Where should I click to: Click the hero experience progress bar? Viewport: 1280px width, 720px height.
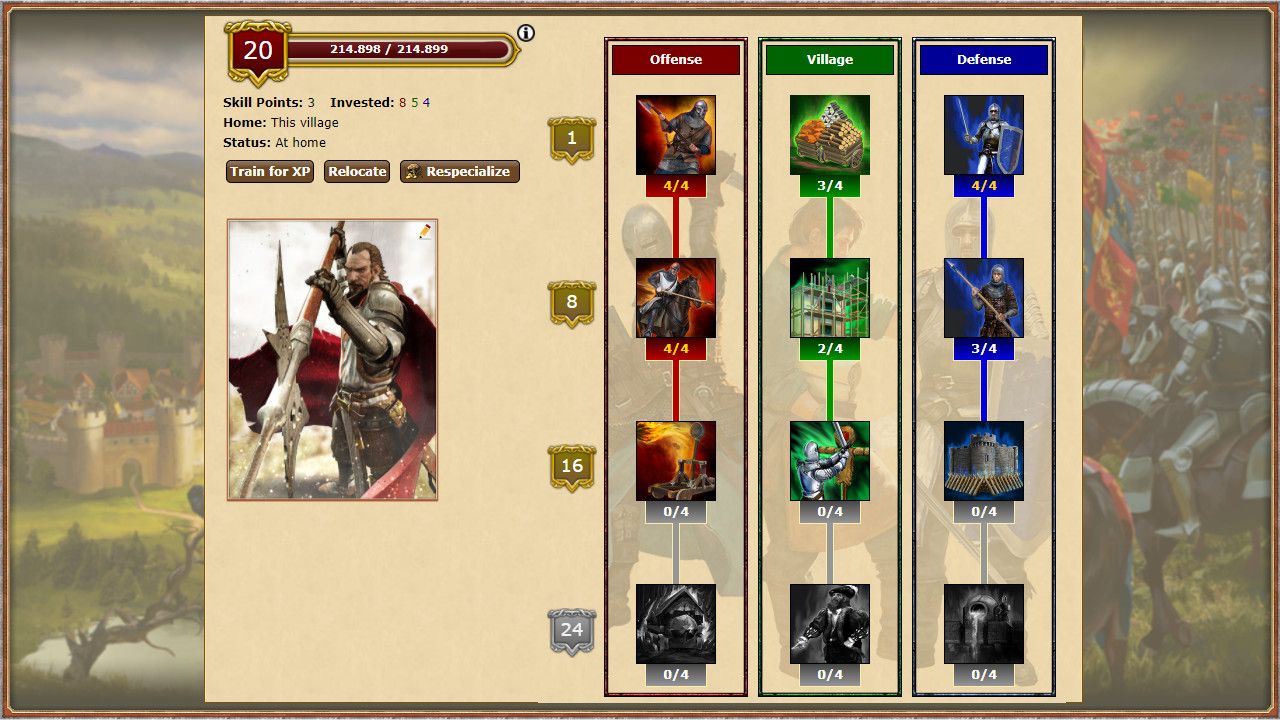tap(400, 49)
